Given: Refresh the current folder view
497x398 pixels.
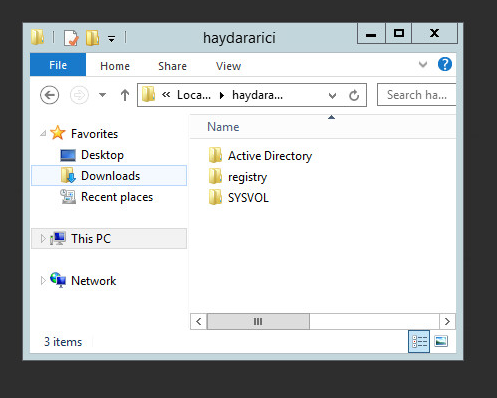Looking at the screenshot, I should coord(354,95).
